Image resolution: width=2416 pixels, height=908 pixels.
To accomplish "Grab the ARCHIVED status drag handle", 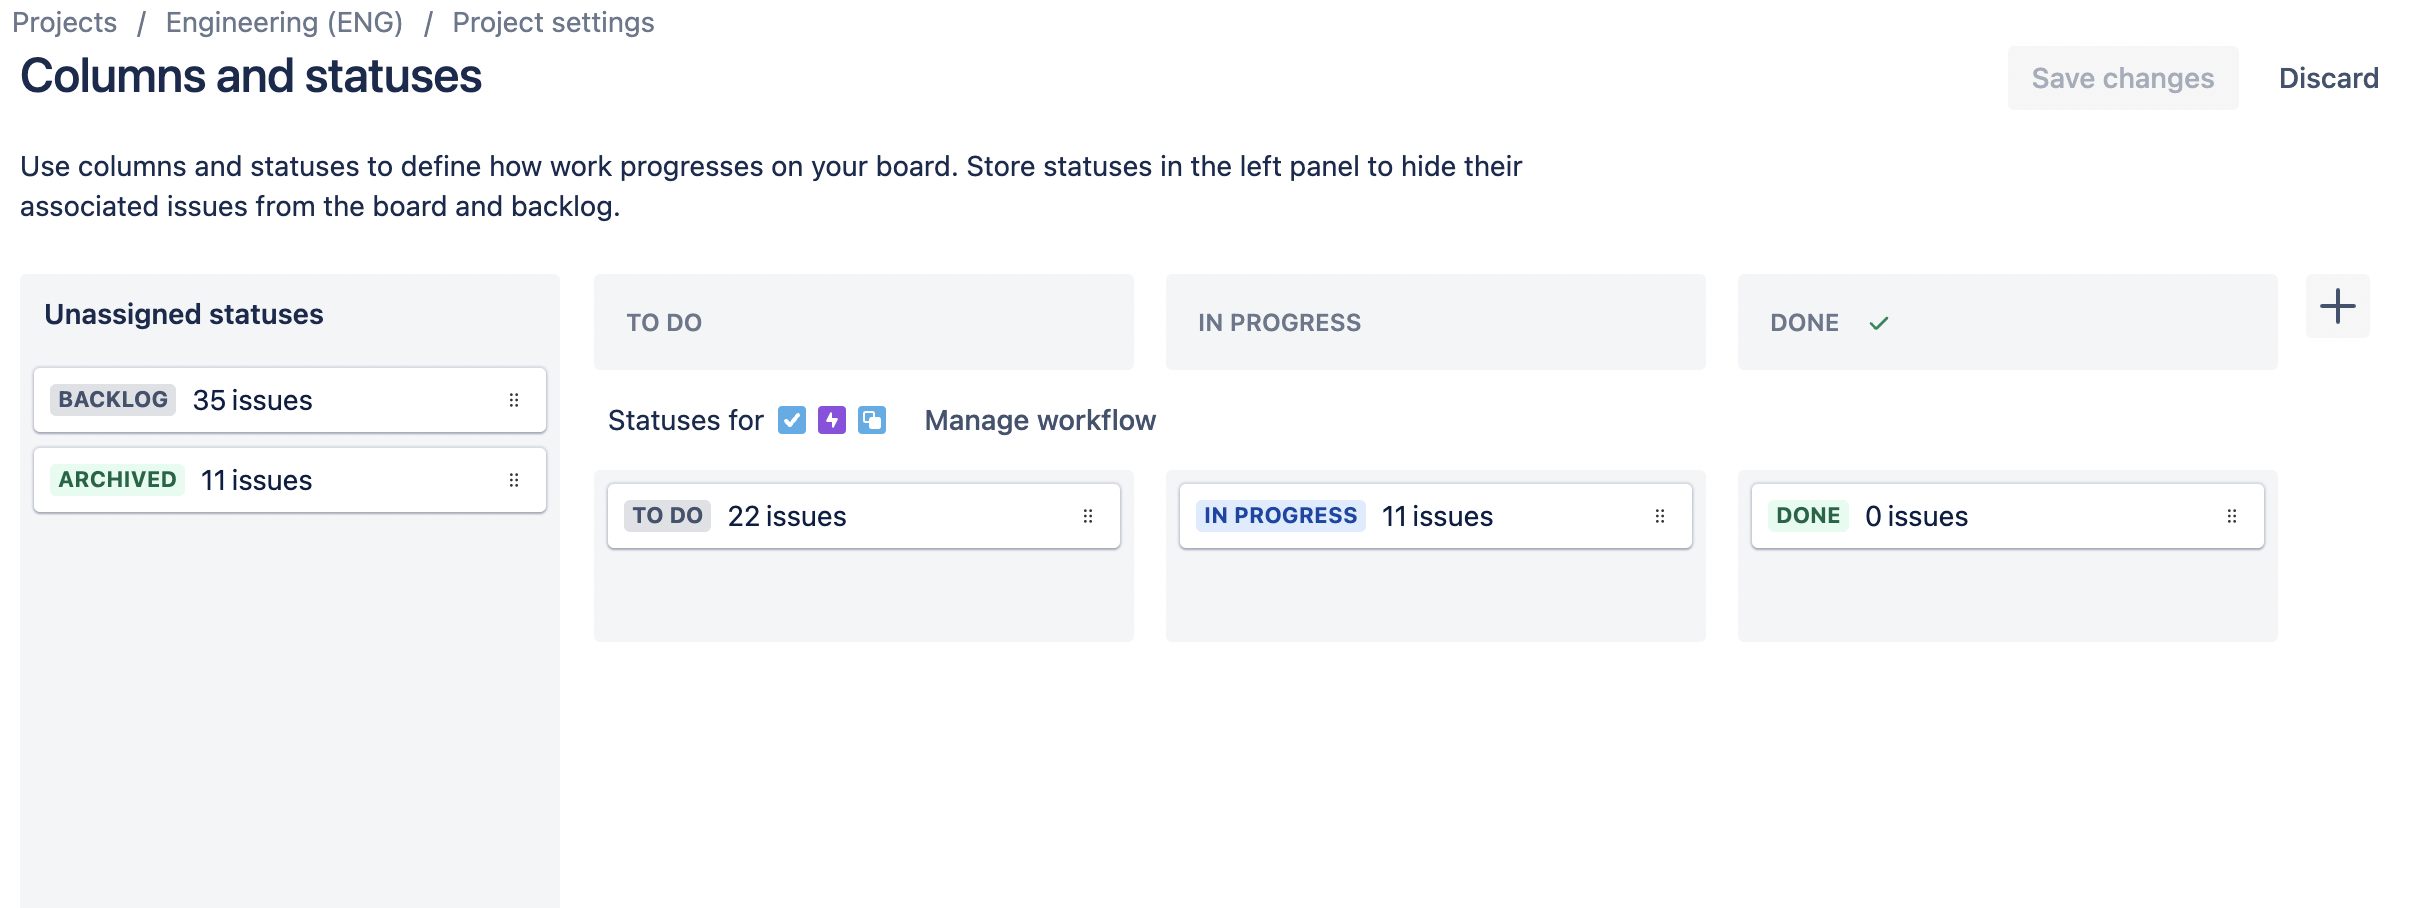I will coord(514,480).
